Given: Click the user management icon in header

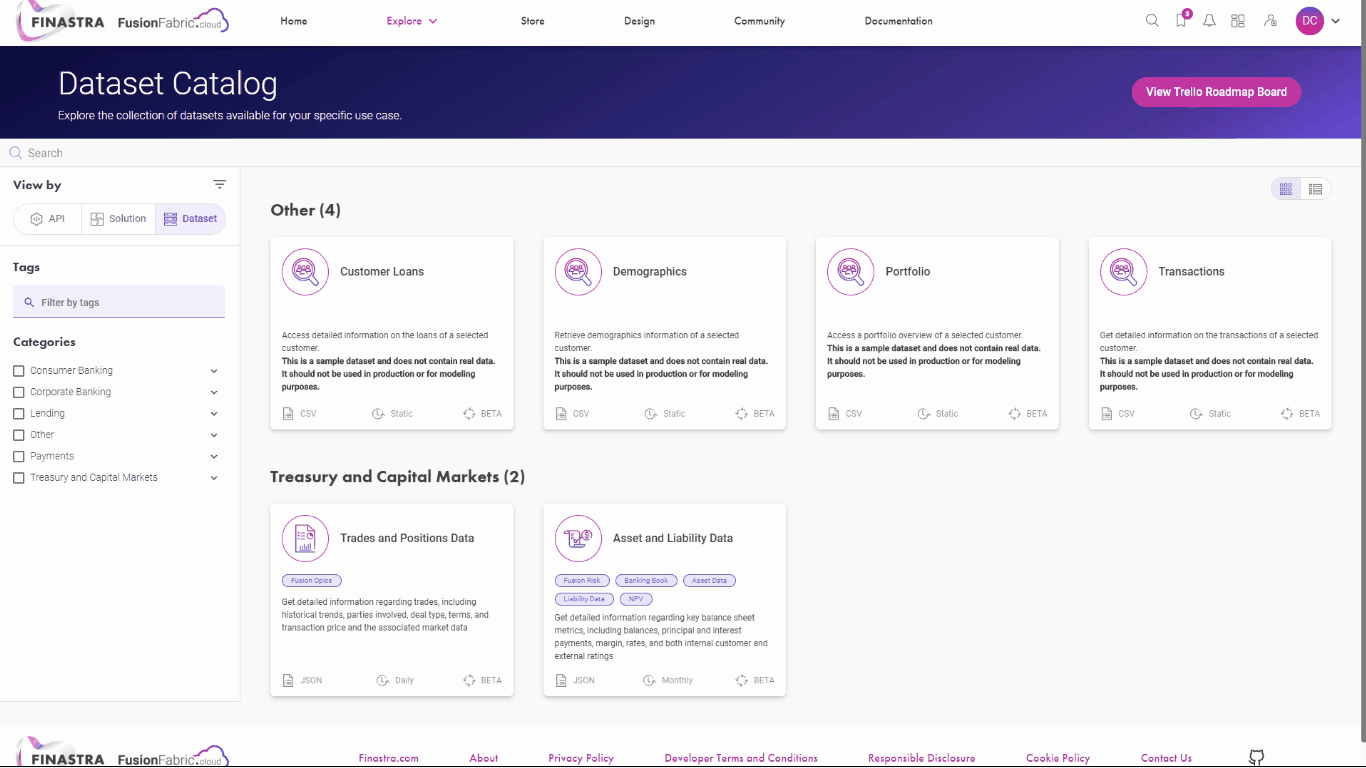Looking at the screenshot, I should [x=1270, y=21].
